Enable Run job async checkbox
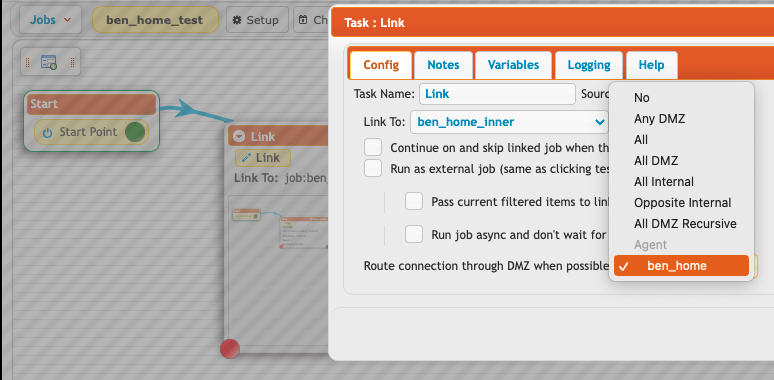This screenshot has height=380, width=774. [414, 234]
